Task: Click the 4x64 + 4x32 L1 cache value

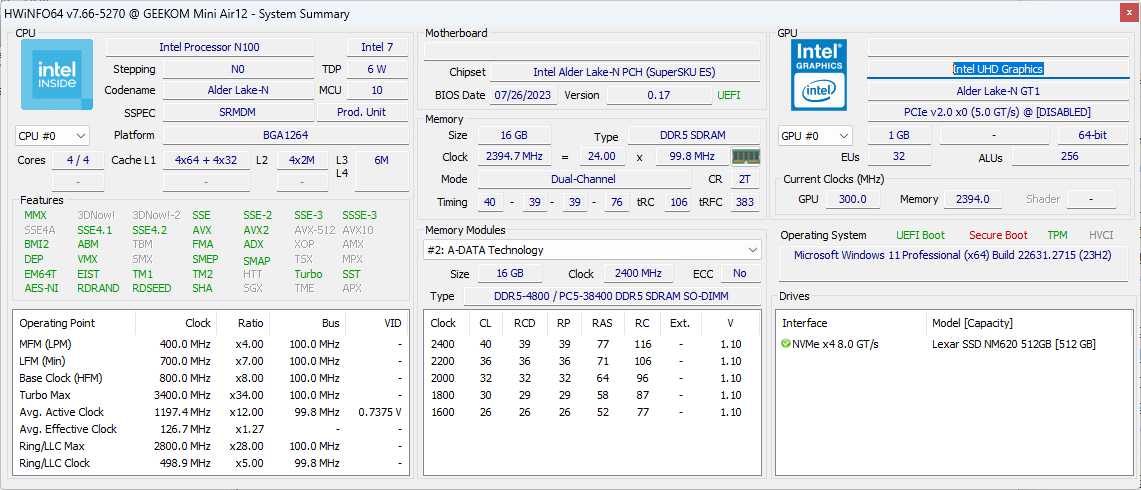Action: (206, 160)
